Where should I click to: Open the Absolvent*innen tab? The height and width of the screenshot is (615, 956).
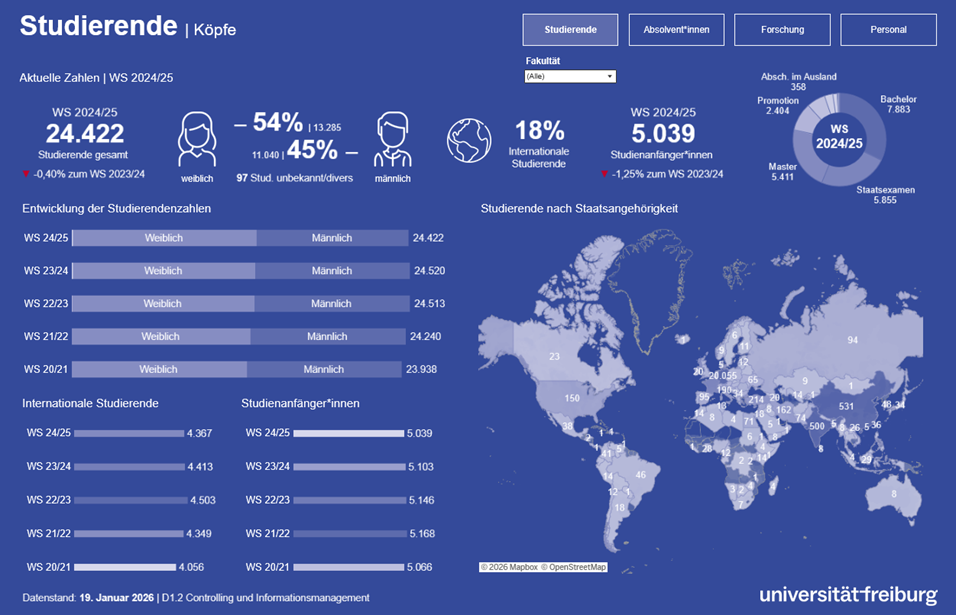click(x=676, y=30)
